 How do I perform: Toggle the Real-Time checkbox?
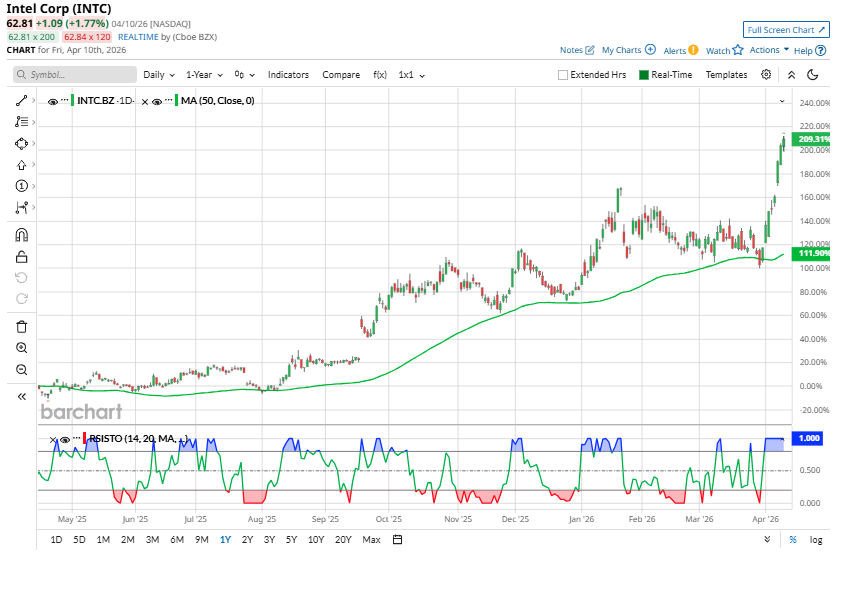click(x=644, y=75)
